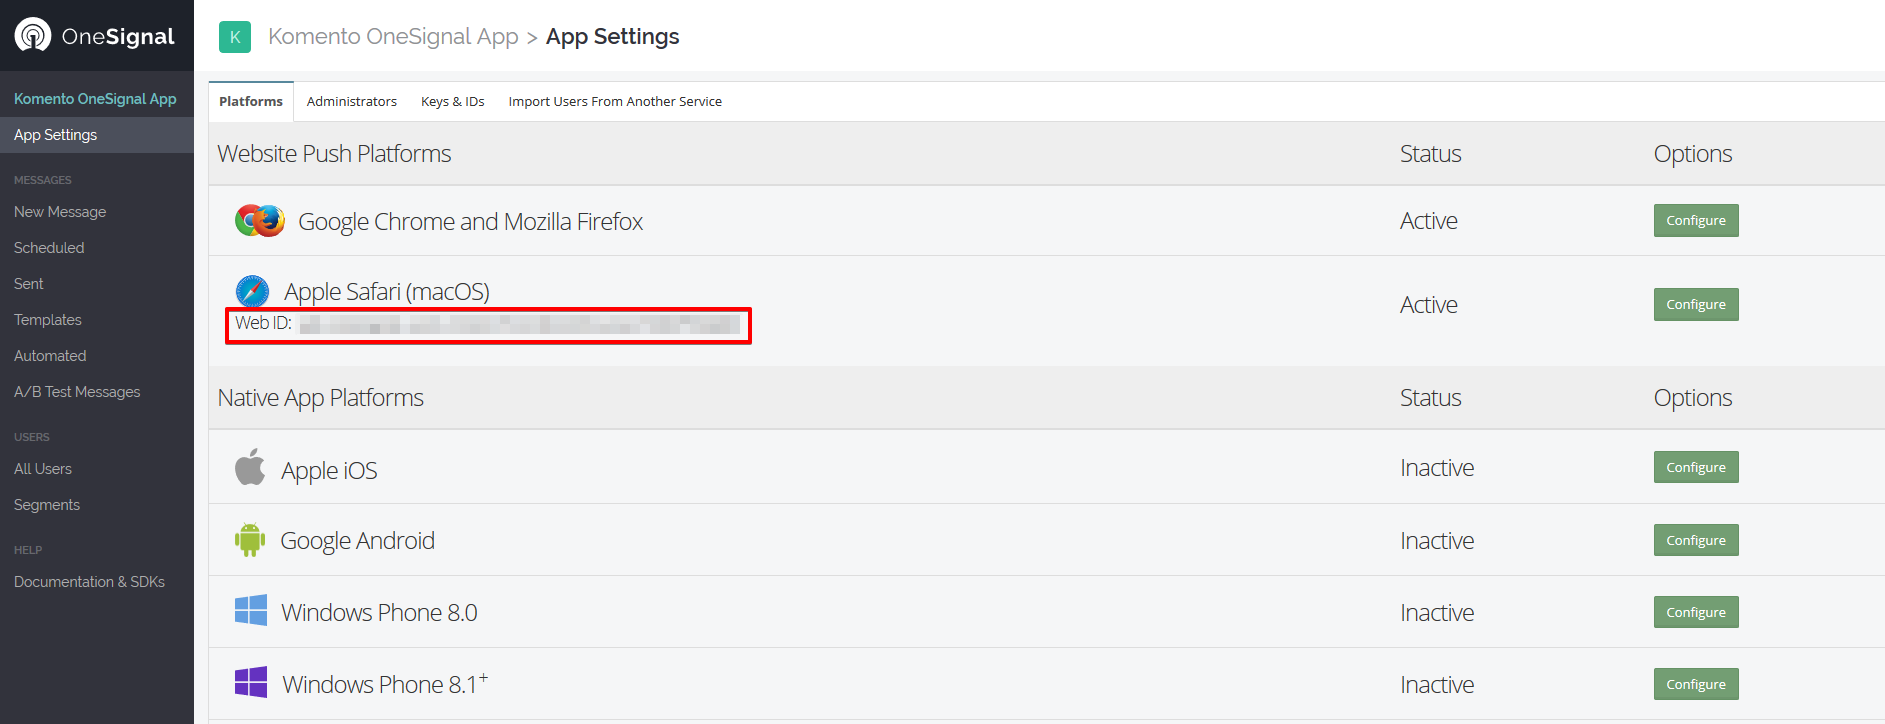Click the Windows Phone 8.0 label
Screen dimensions: 1885x724
click(x=379, y=613)
